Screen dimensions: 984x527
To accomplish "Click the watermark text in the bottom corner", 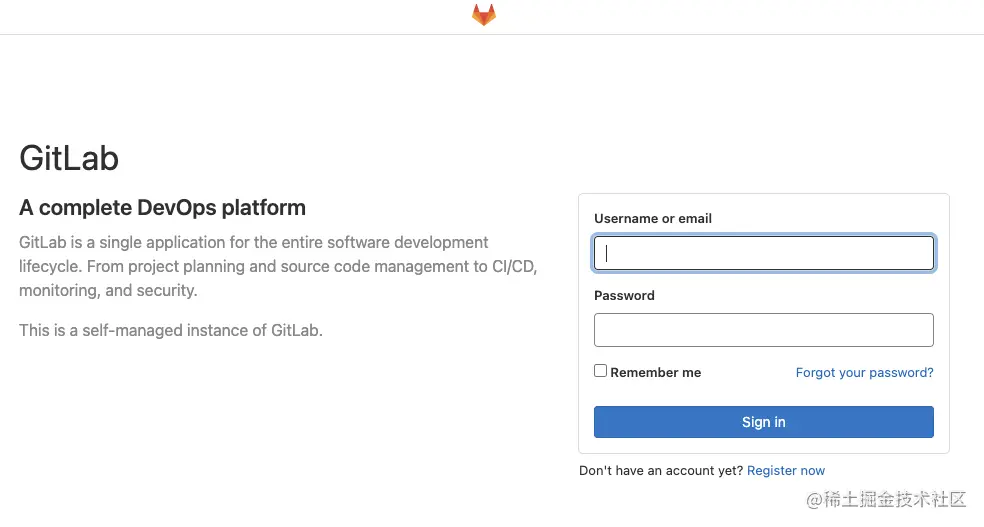I will (x=886, y=498).
